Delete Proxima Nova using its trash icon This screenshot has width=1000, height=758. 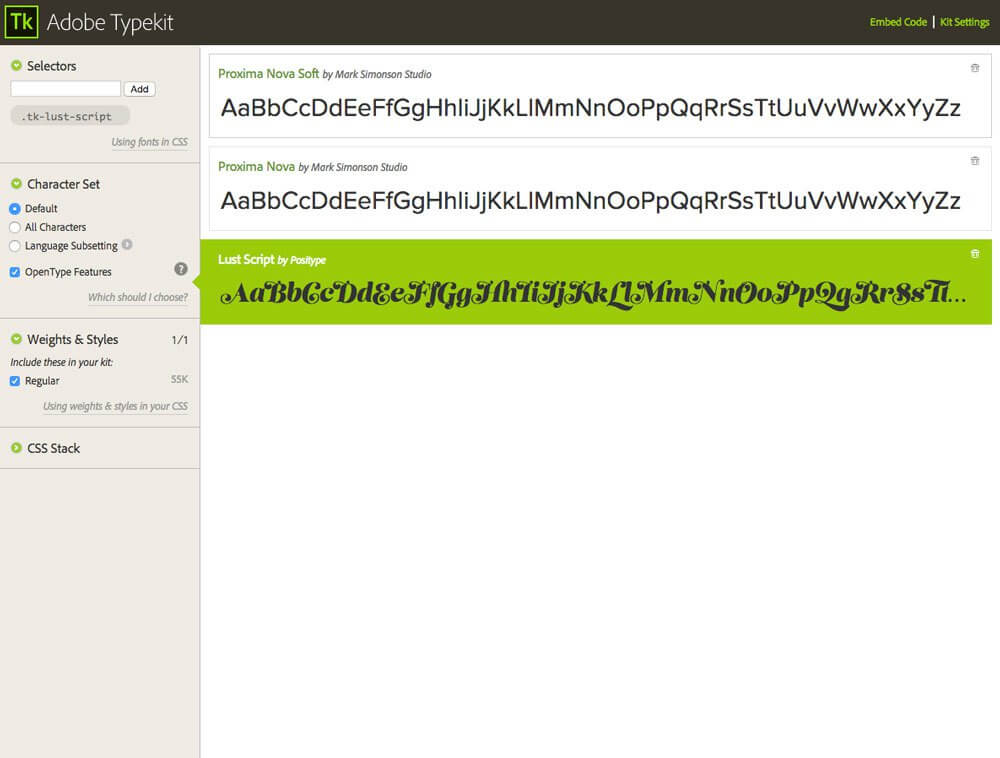(974, 161)
